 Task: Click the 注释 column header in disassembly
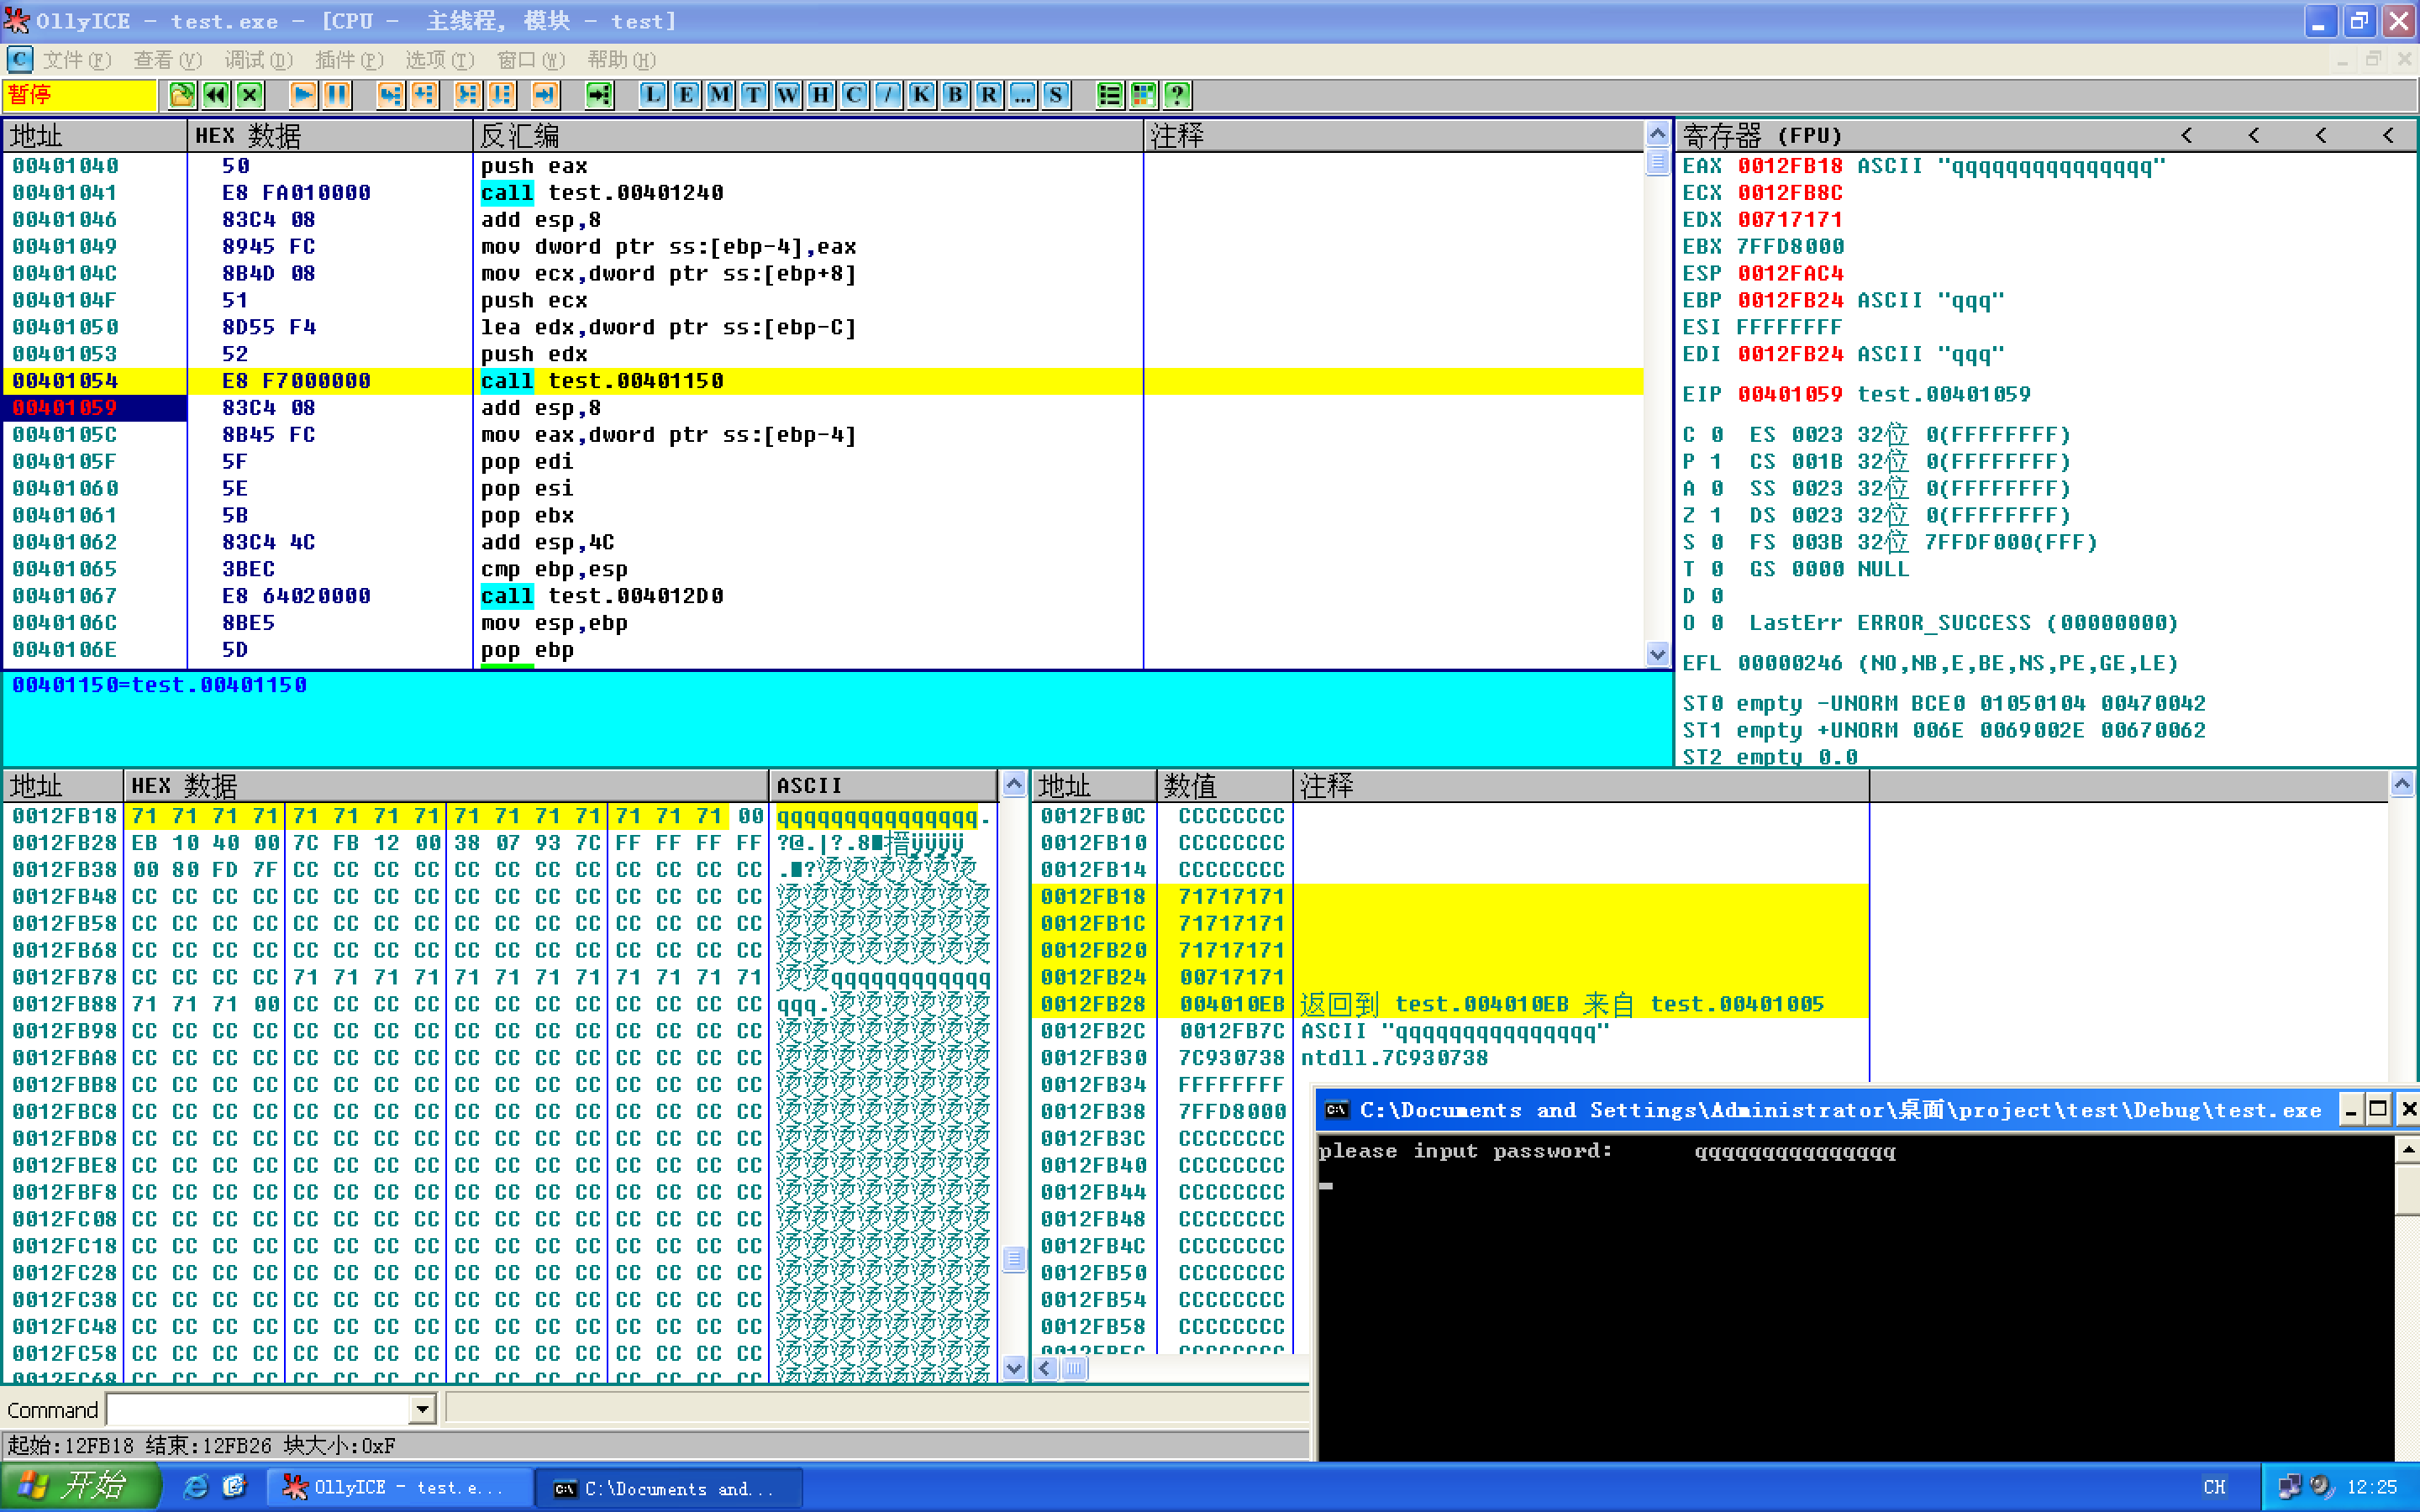pyautogui.click(x=1393, y=135)
